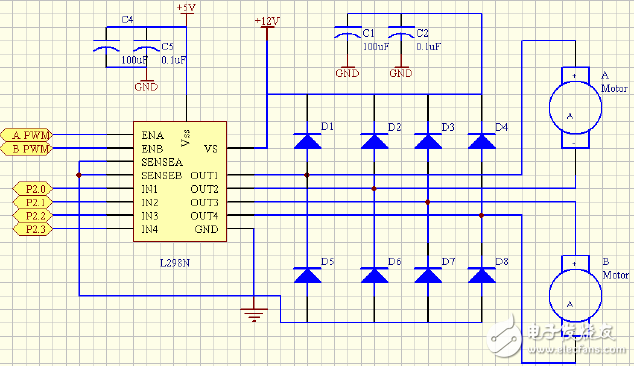Click the B Motor circle symbol
The width and height of the screenshot is (634, 366).
(x=575, y=296)
